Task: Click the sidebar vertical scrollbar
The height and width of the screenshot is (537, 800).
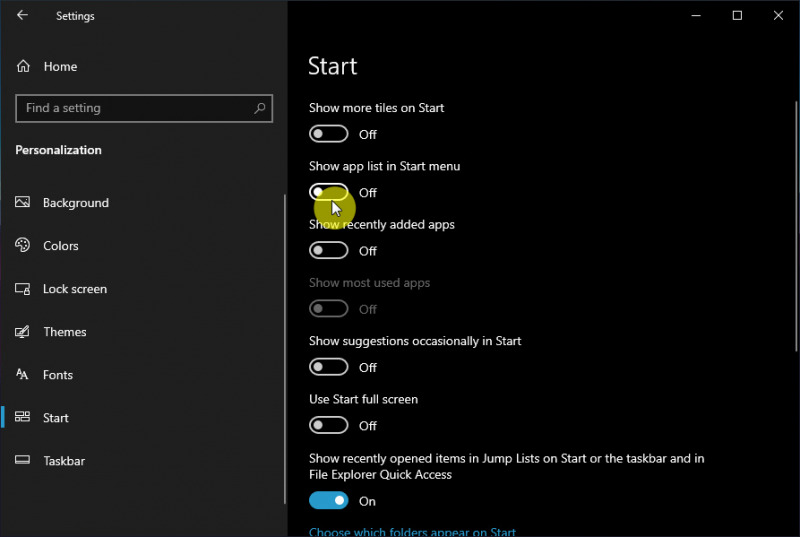Action: click(284, 349)
